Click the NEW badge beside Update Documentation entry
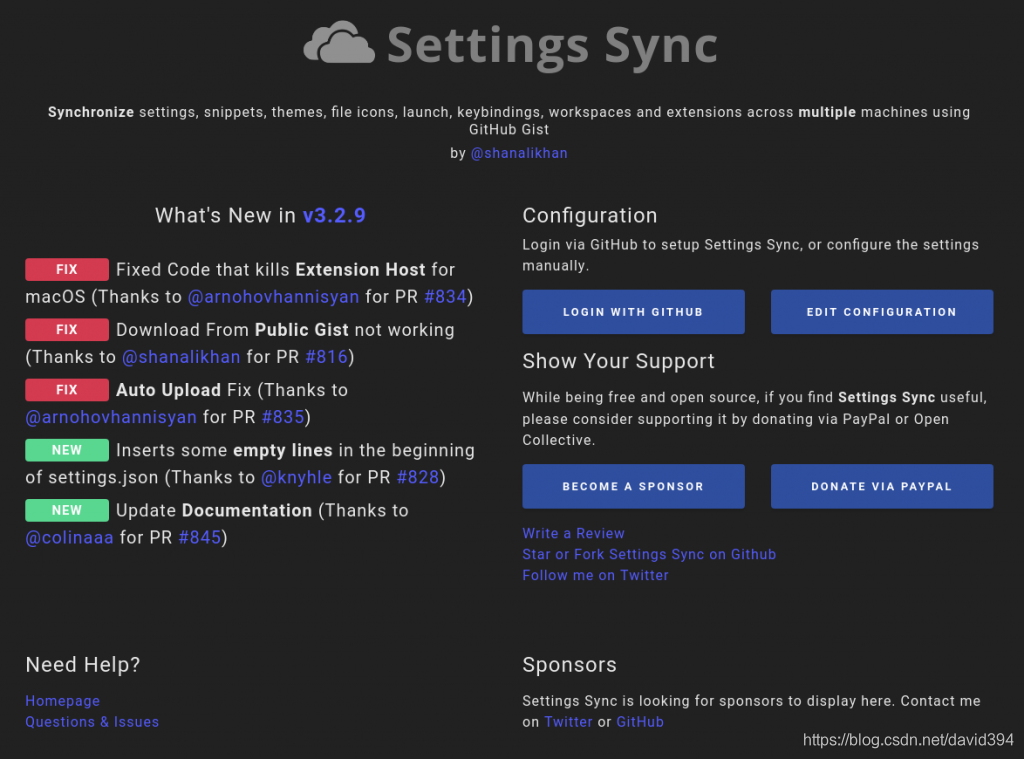The height and width of the screenshot is (759, 1024). click(67, 510)
